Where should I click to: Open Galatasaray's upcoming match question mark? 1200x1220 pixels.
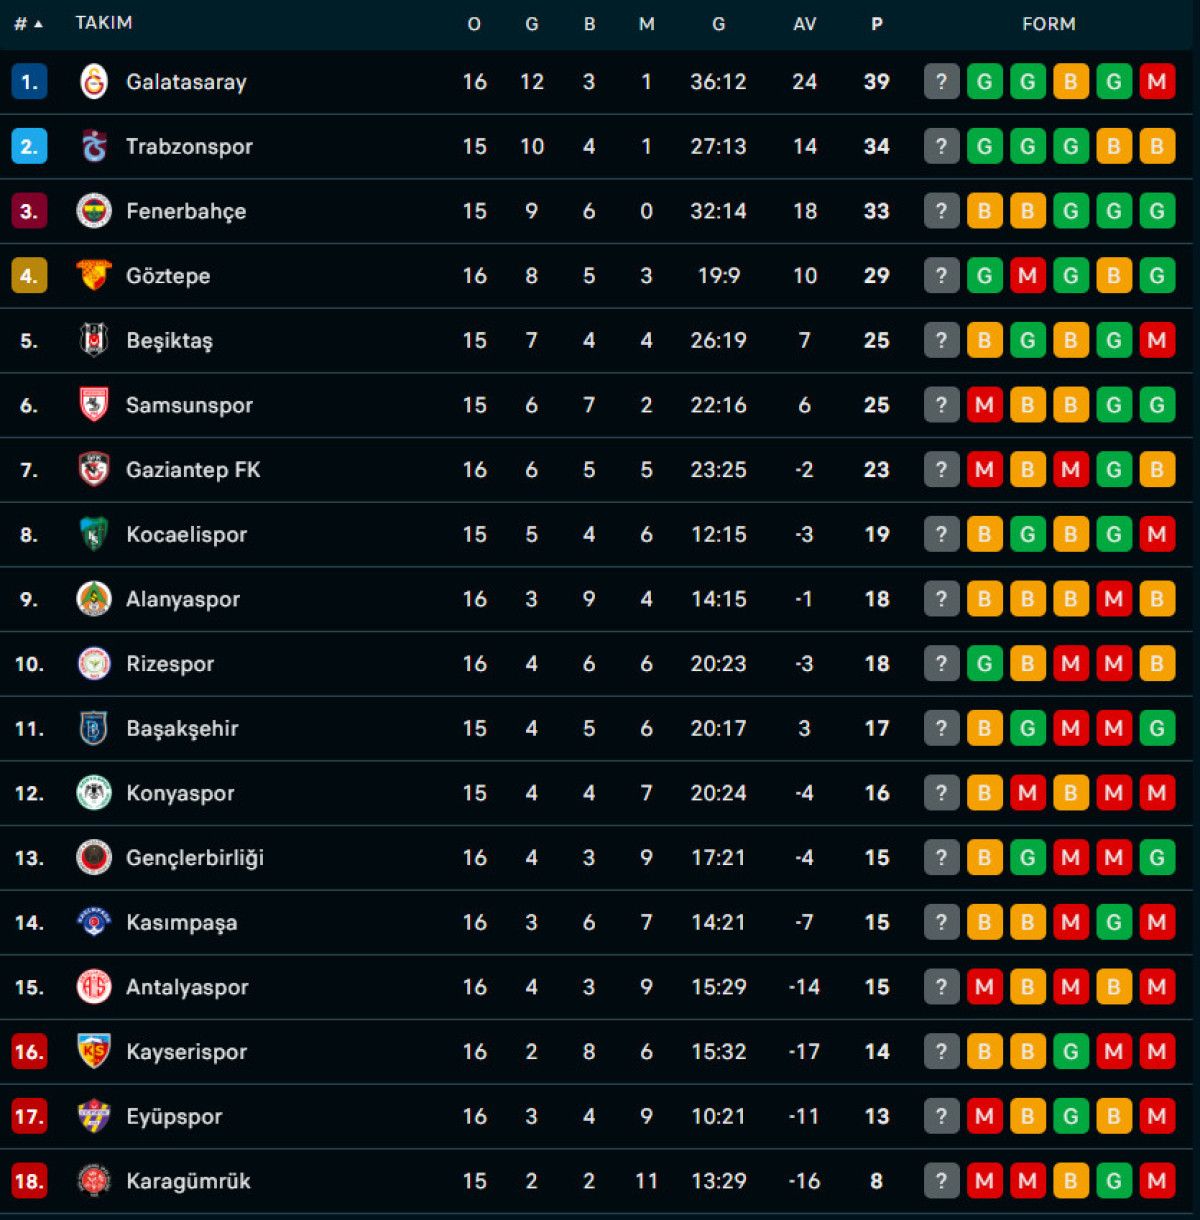941,82
